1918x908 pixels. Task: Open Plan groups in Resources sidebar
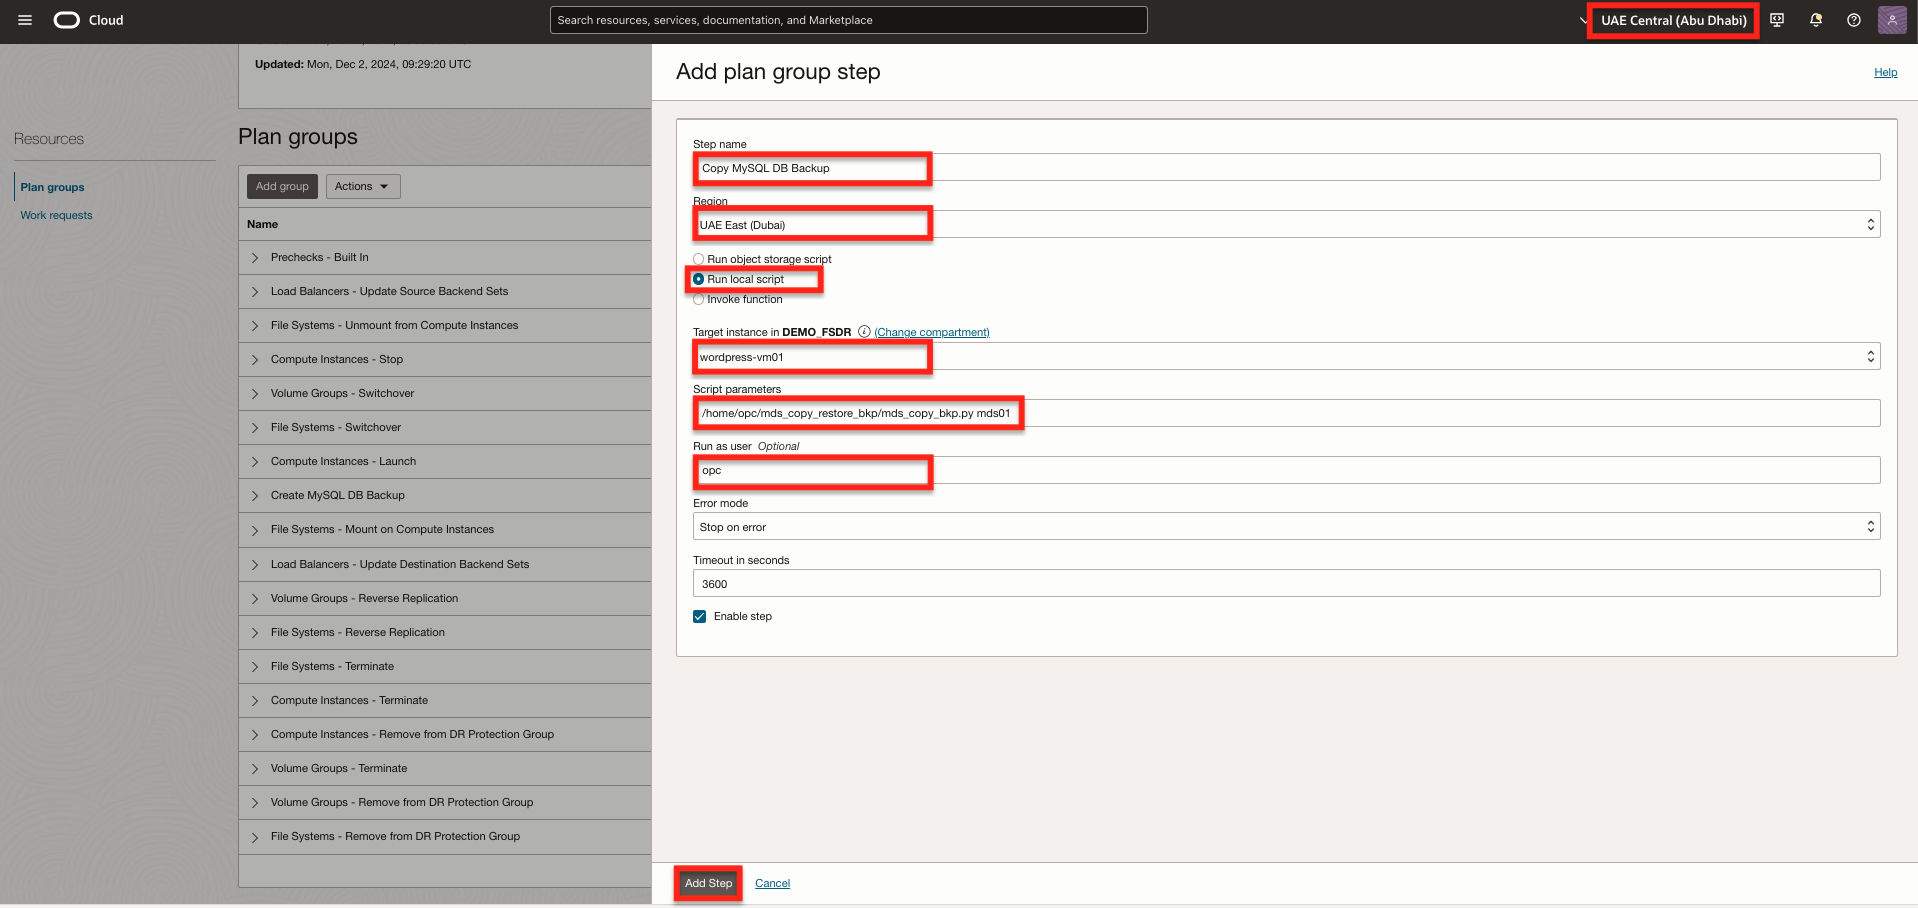pos(52,187)
